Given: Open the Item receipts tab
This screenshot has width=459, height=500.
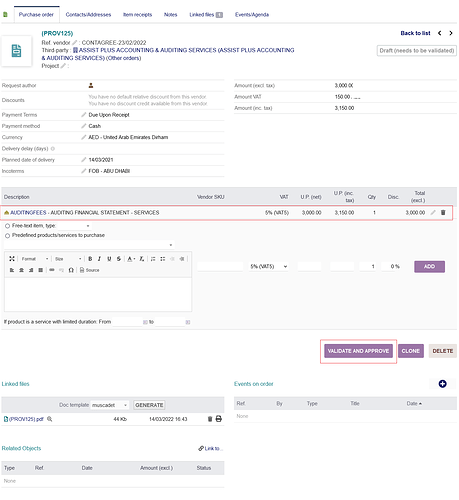Looking at the screenshot, I should pos(137,15).
